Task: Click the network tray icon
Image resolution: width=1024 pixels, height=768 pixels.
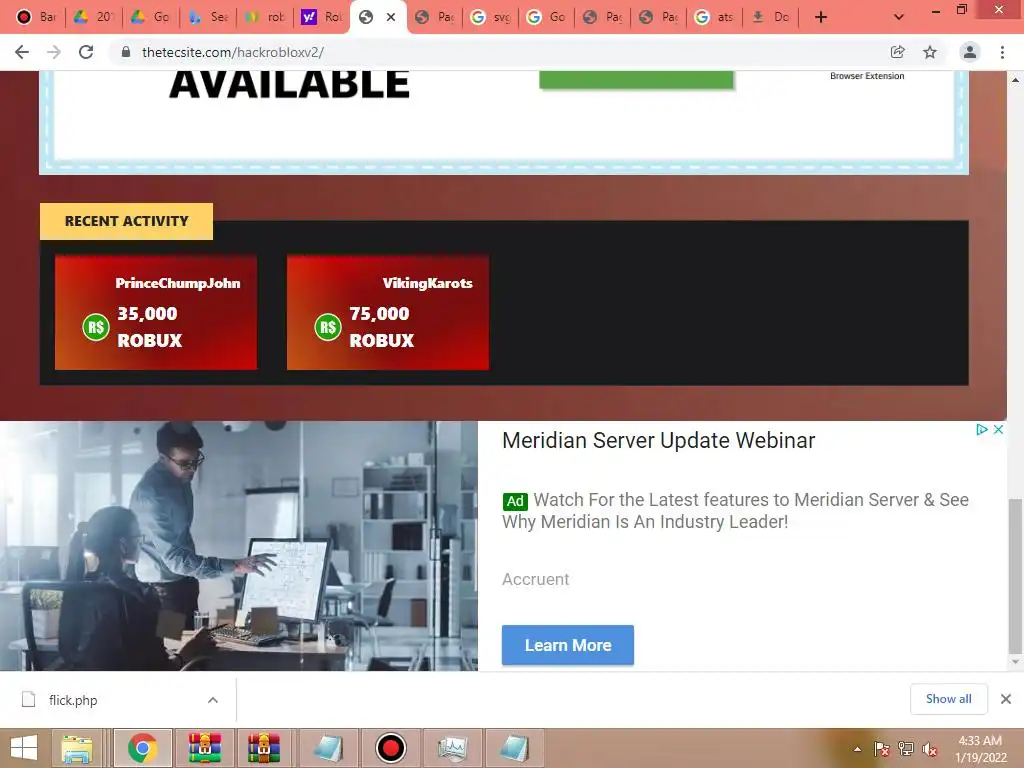Action: pos(906,749)
